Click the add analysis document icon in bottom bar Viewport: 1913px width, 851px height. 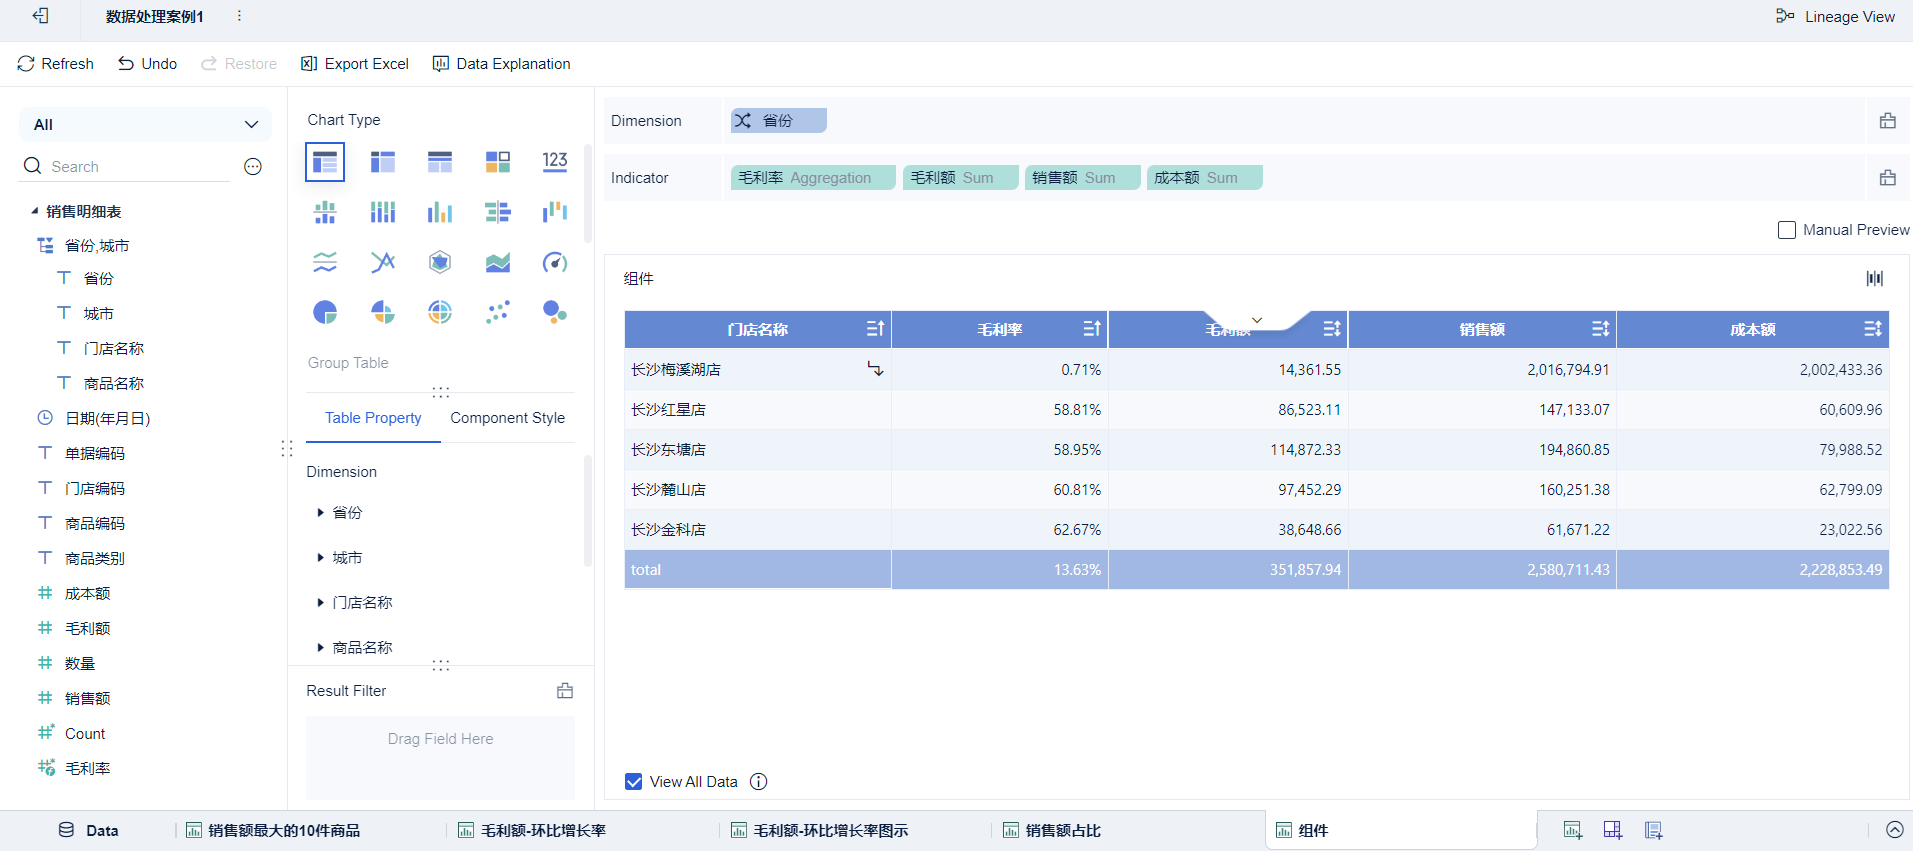[x=1653, y=830]
